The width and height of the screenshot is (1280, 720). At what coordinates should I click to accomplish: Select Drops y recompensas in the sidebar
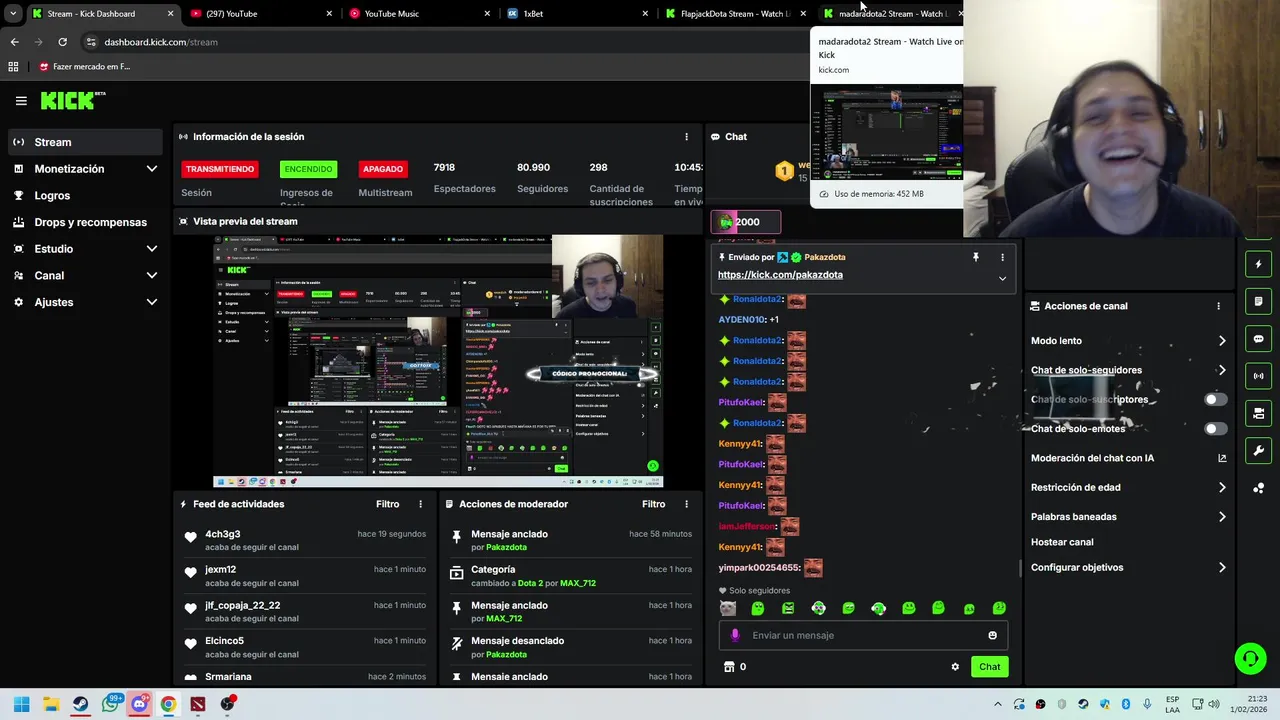click(85, 222)
